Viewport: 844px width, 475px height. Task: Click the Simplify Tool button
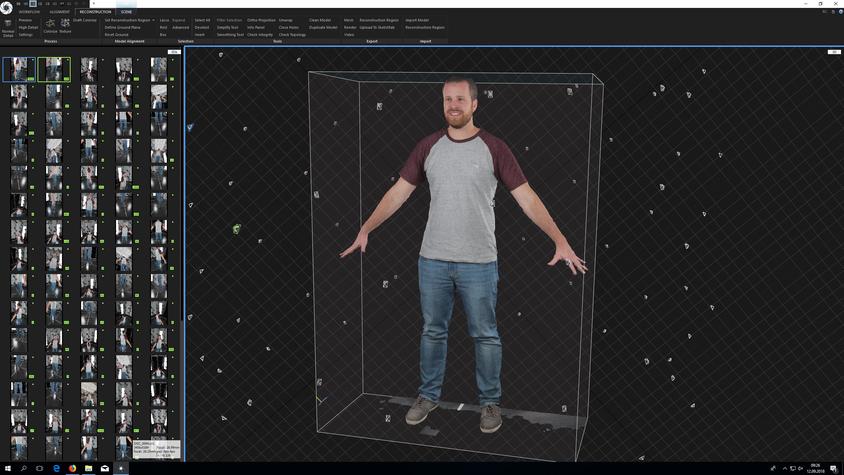click(228, 27)
